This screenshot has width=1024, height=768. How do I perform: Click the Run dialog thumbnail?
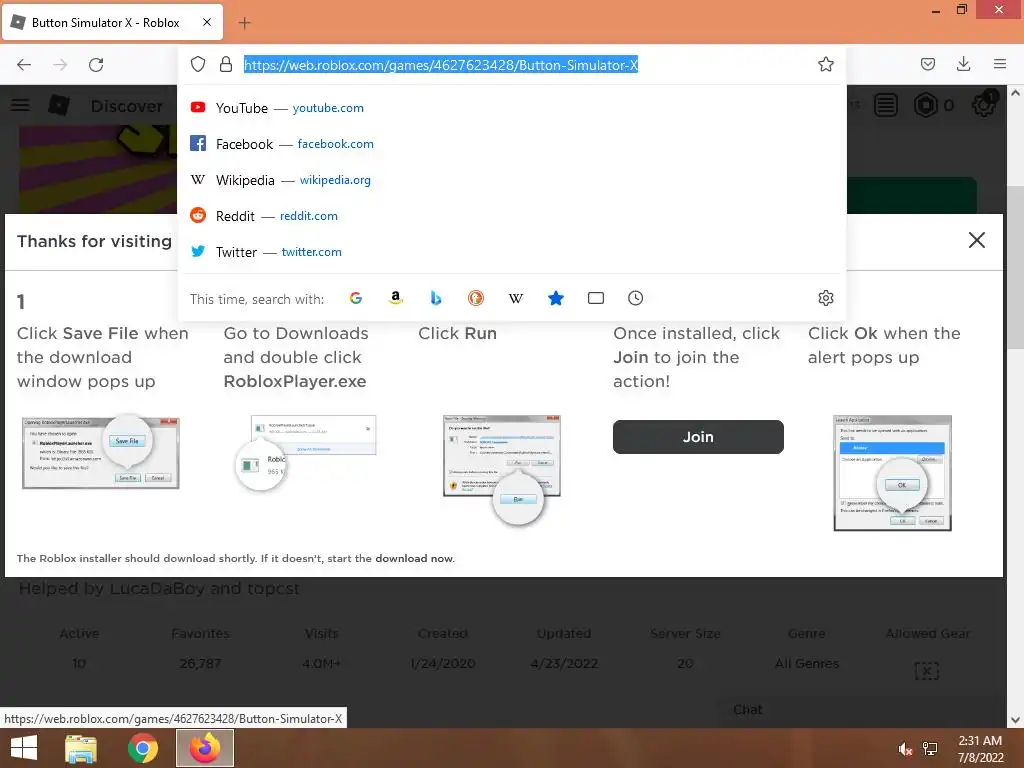[x=502, y=469]
